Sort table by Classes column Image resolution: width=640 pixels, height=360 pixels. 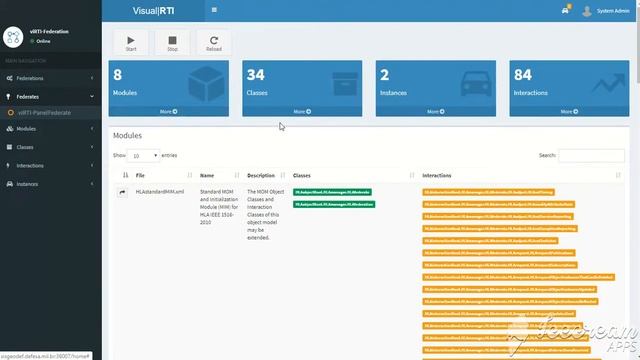tap(353, 176)
